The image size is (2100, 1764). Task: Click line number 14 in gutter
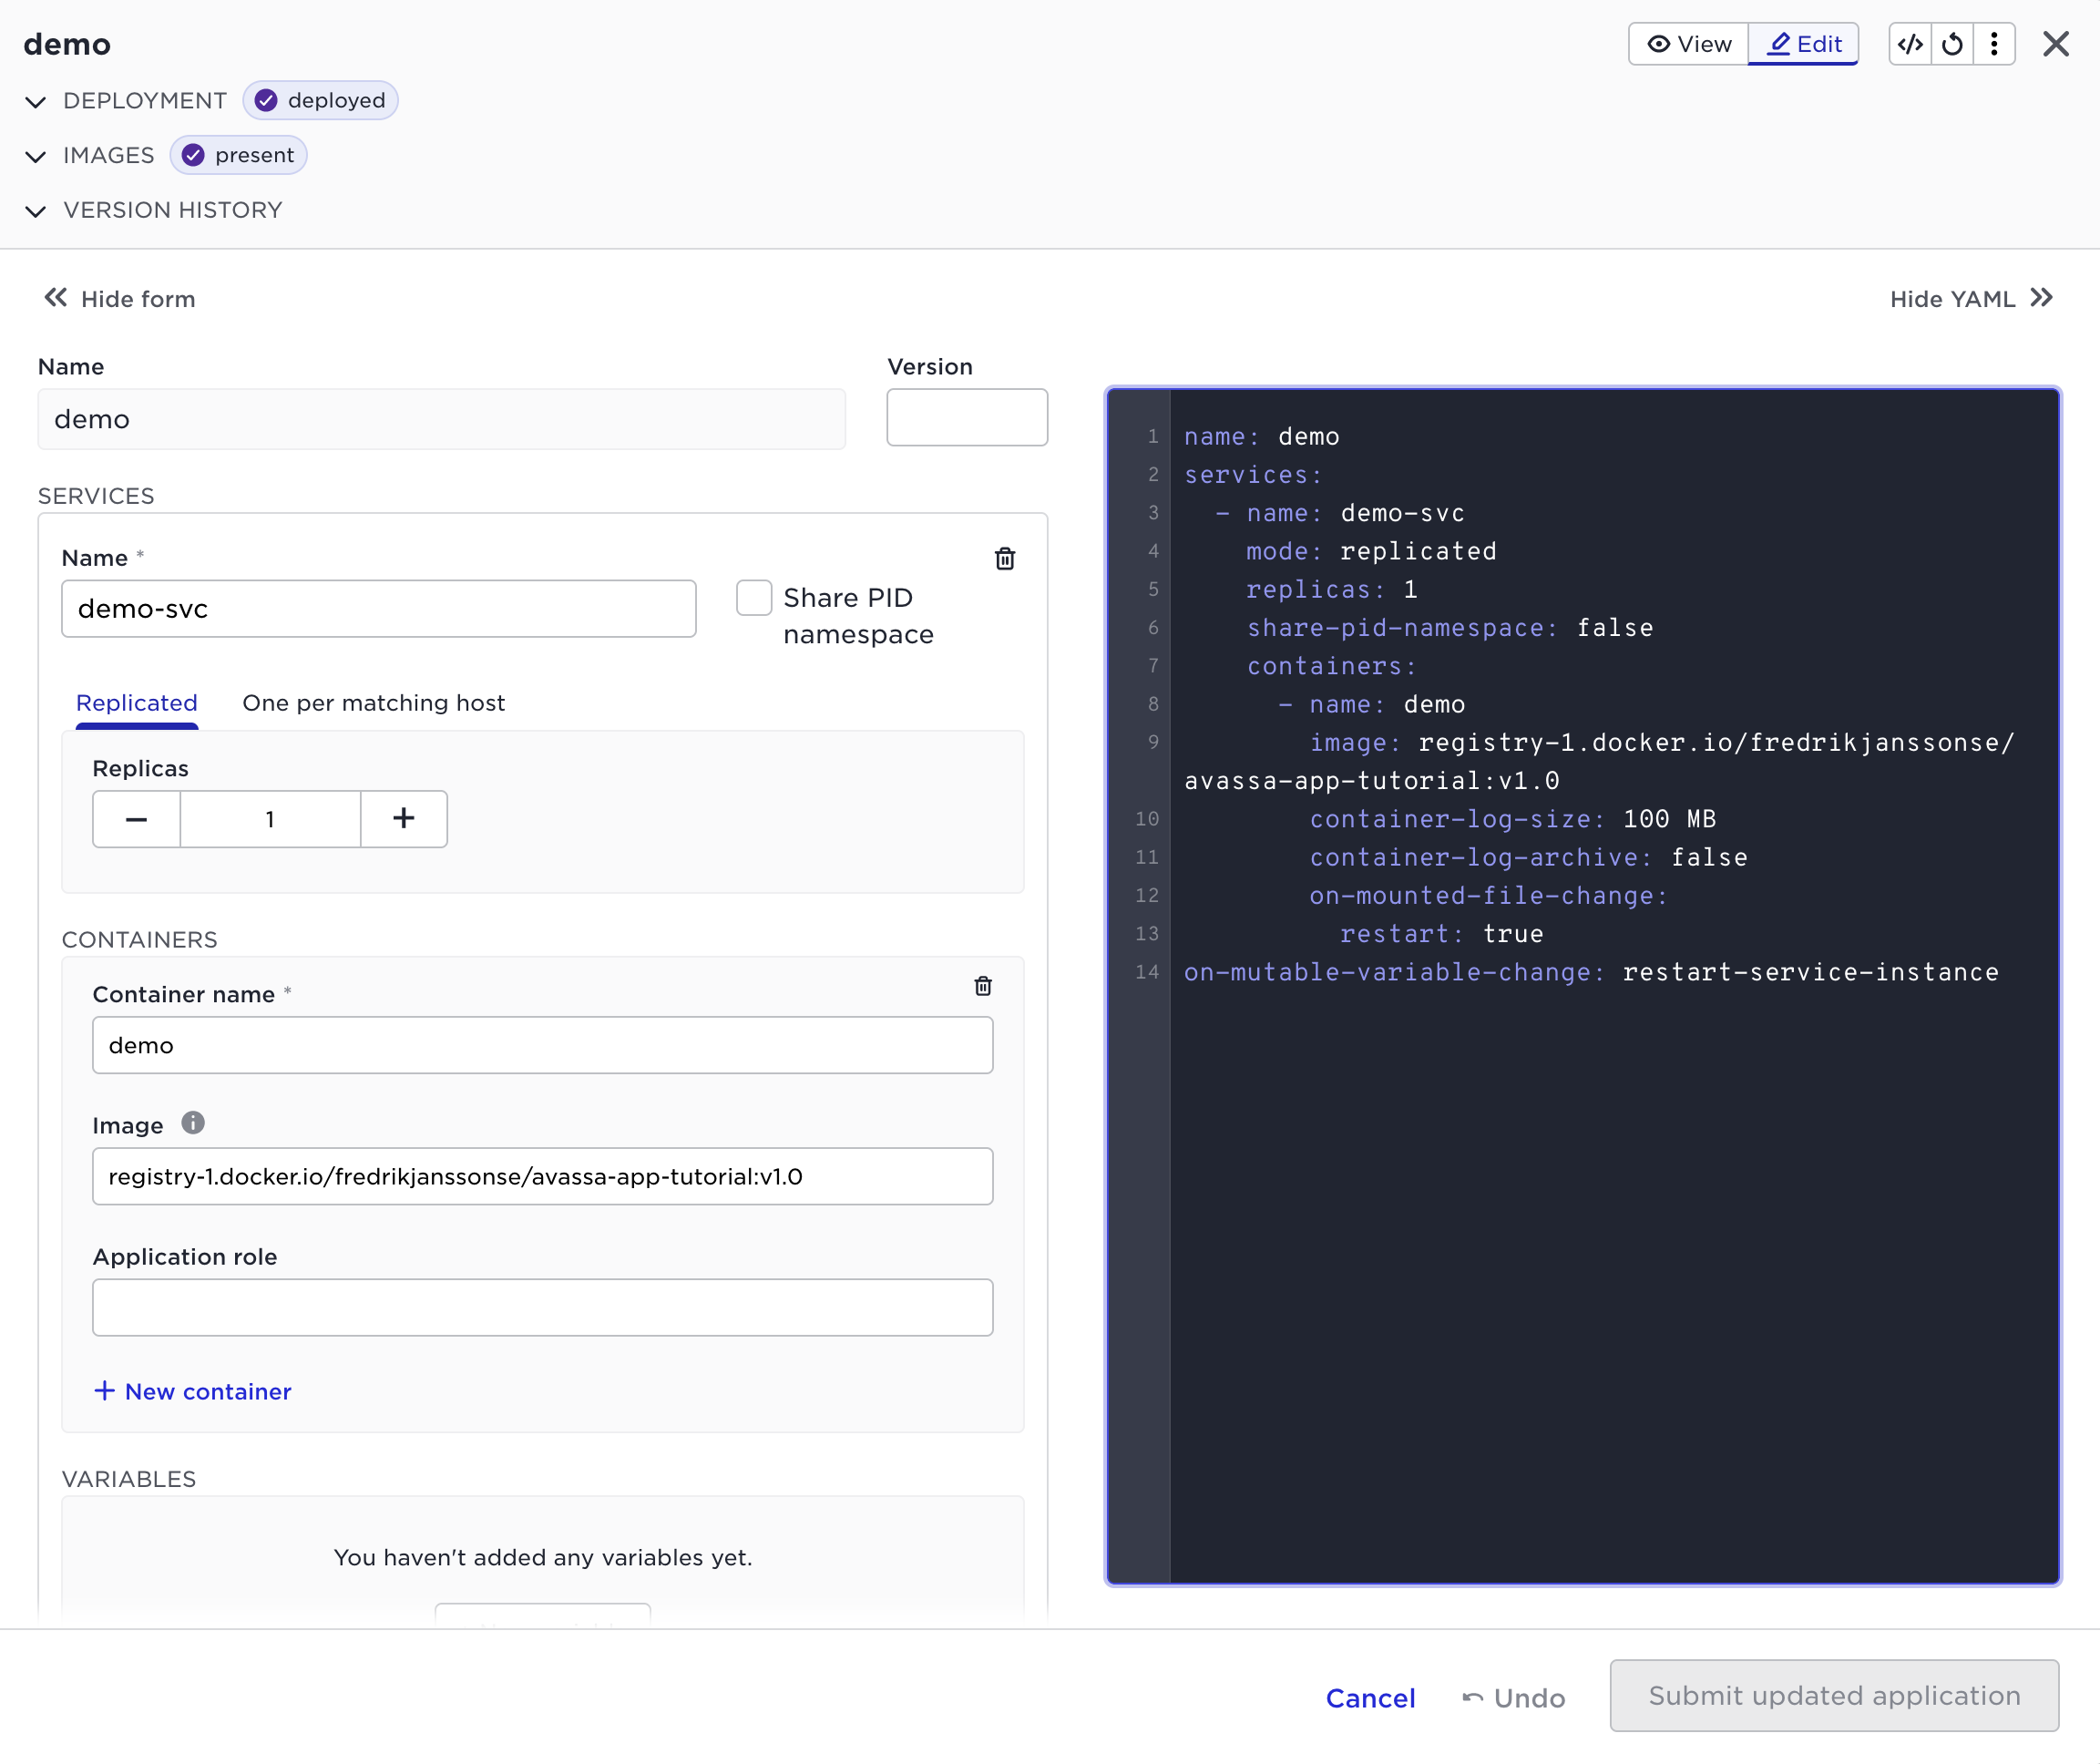1147,972
